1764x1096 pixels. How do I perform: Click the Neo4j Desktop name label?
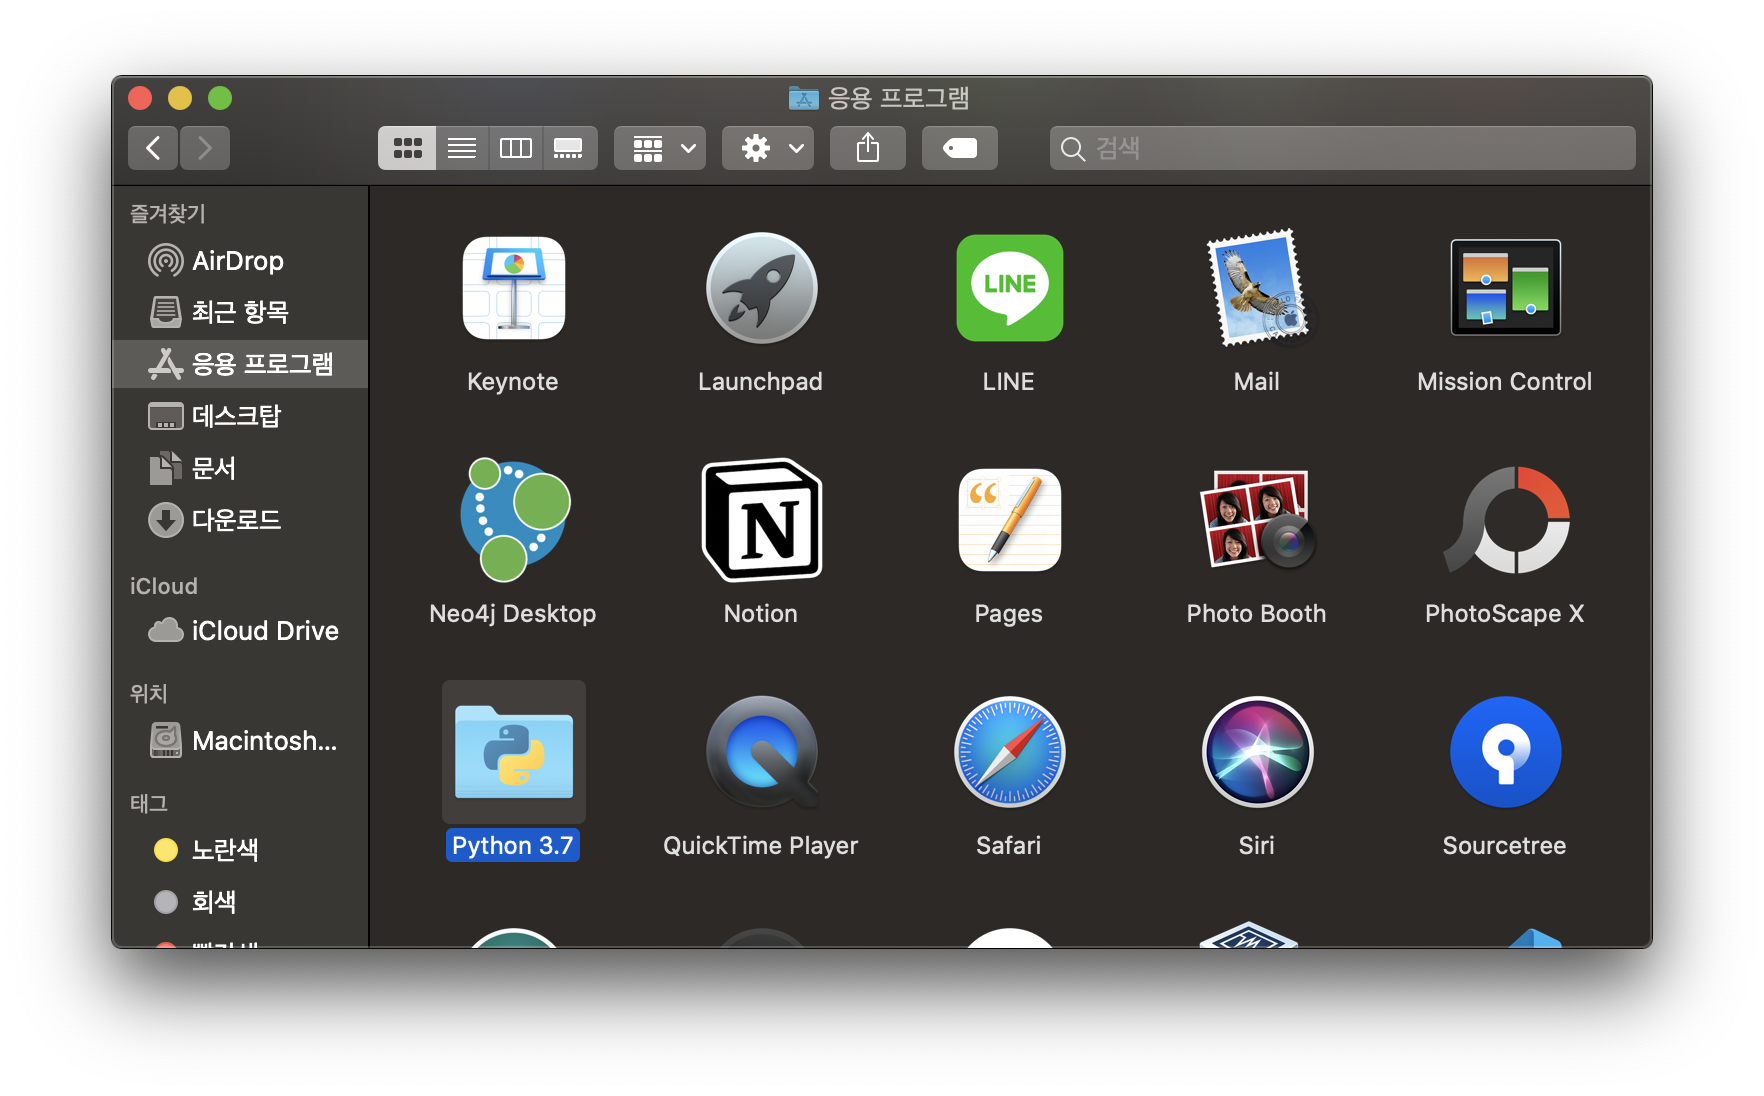coord(513,613)
